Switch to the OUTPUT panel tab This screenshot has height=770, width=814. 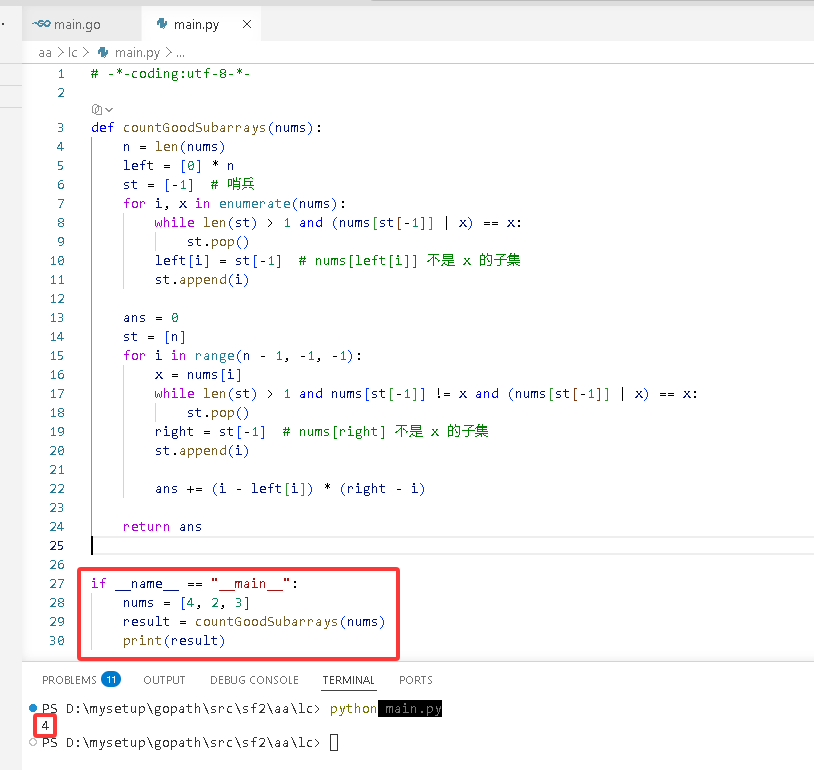pyautogui.click(x=164, y=680)
